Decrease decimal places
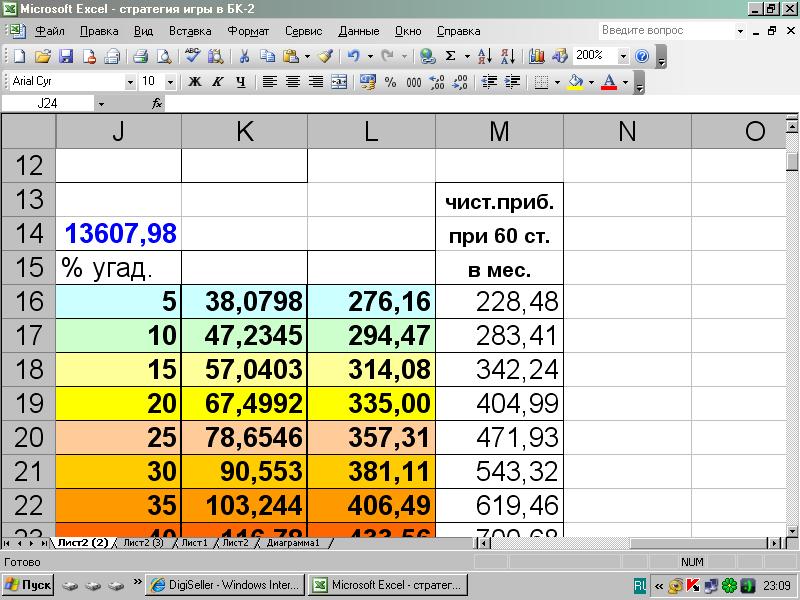Viewport: 800px width, 600px height. tap(460, 82)
